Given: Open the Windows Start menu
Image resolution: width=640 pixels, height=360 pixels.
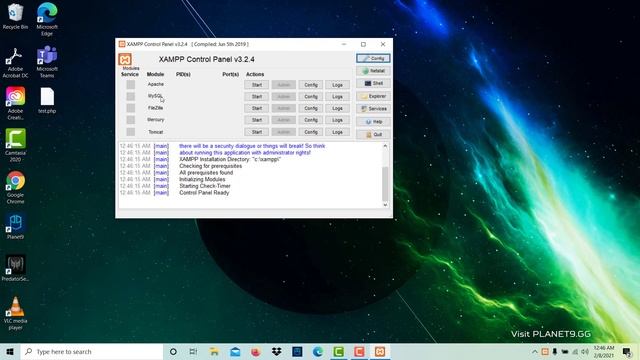Looking at the screenshot, I should coord(10,351).
